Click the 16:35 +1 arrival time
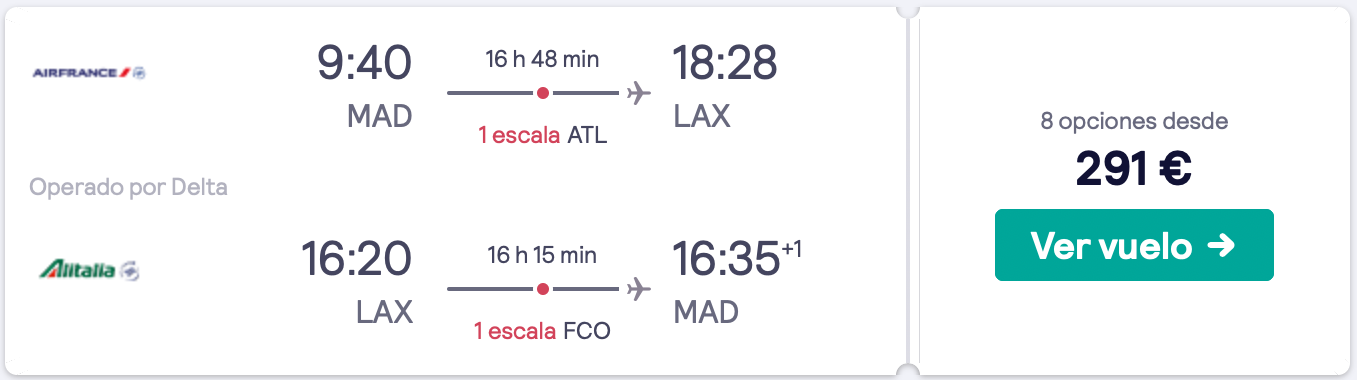 pos(737,260)
